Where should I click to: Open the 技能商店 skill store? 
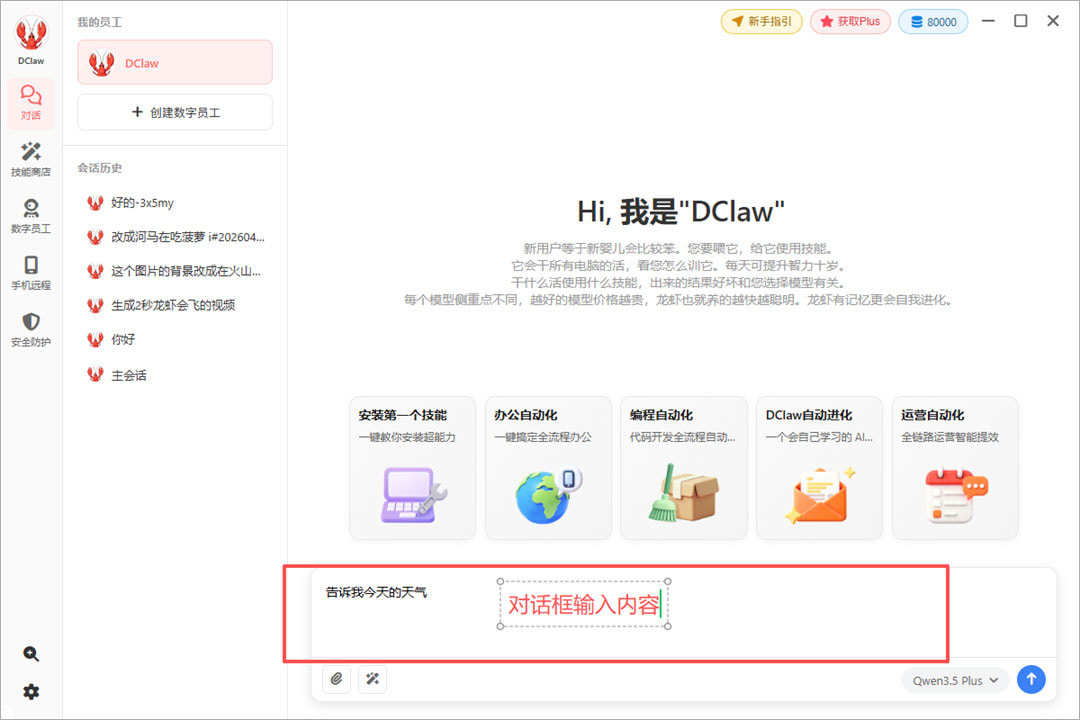pyautogui.click(x=31, y=159)
